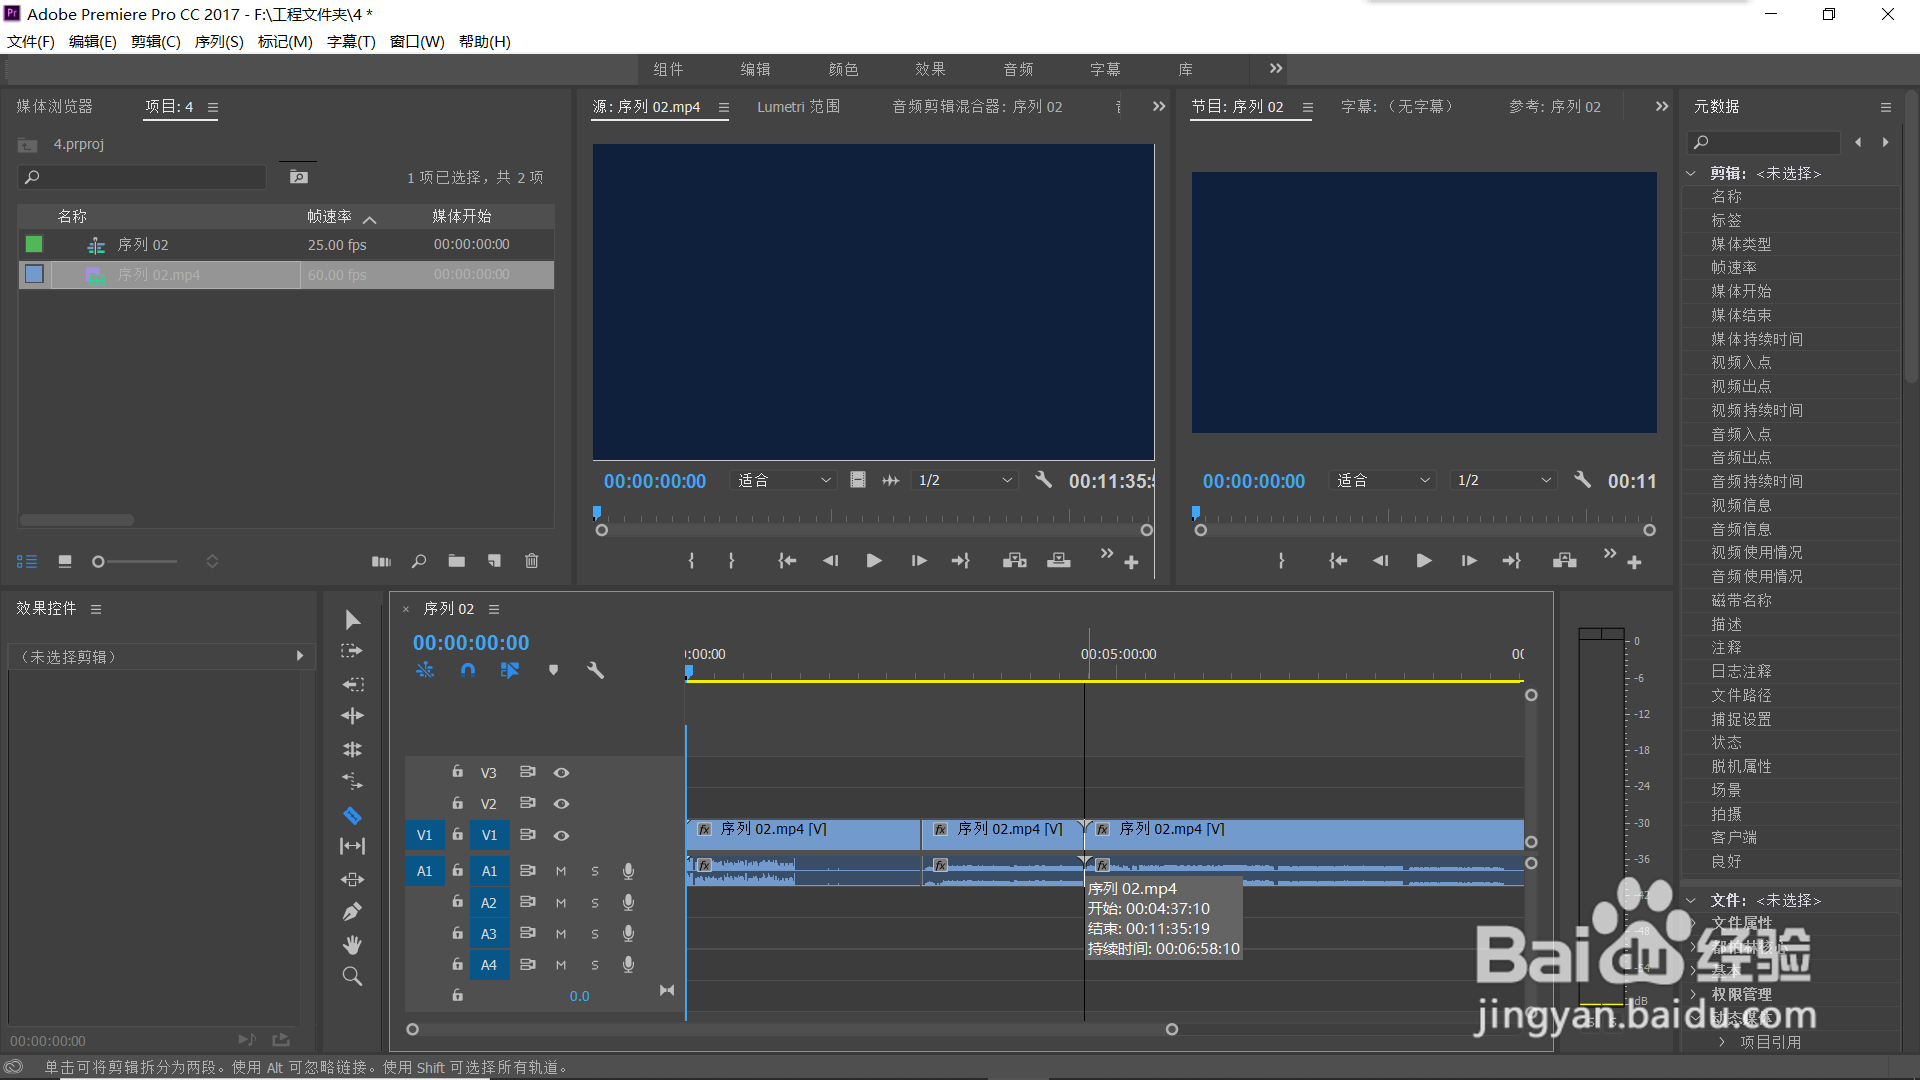Open program monitor resolution 1/2 dropdown
The height and width of the screenshot is (1080, 1920).
tap(1504, 481)
